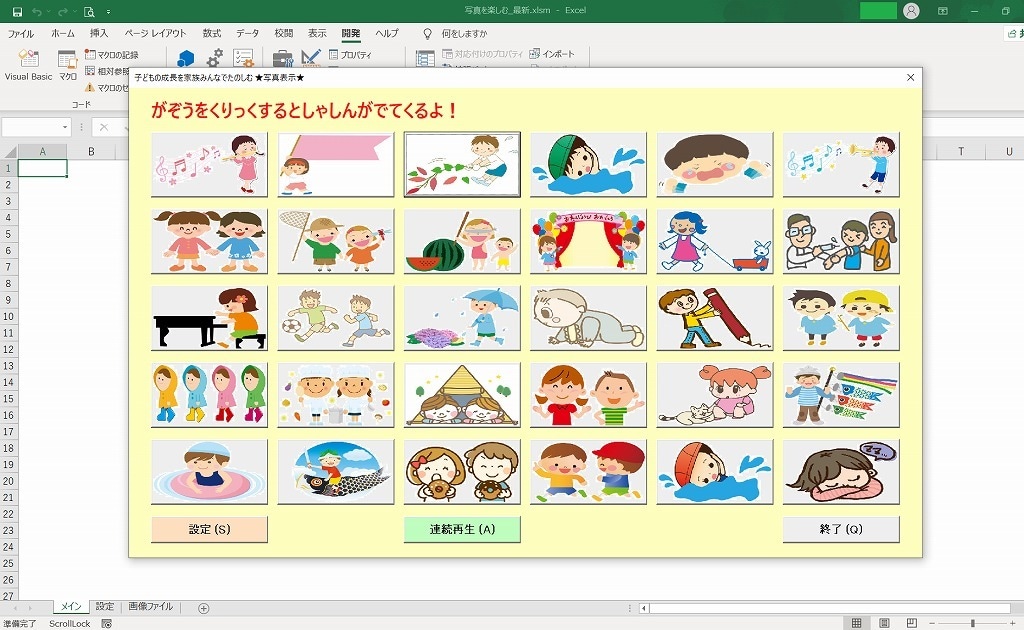Expand the Name Box dropdown arrow
The height and width of the screenshot is (630, 1024).
point(65,127)
